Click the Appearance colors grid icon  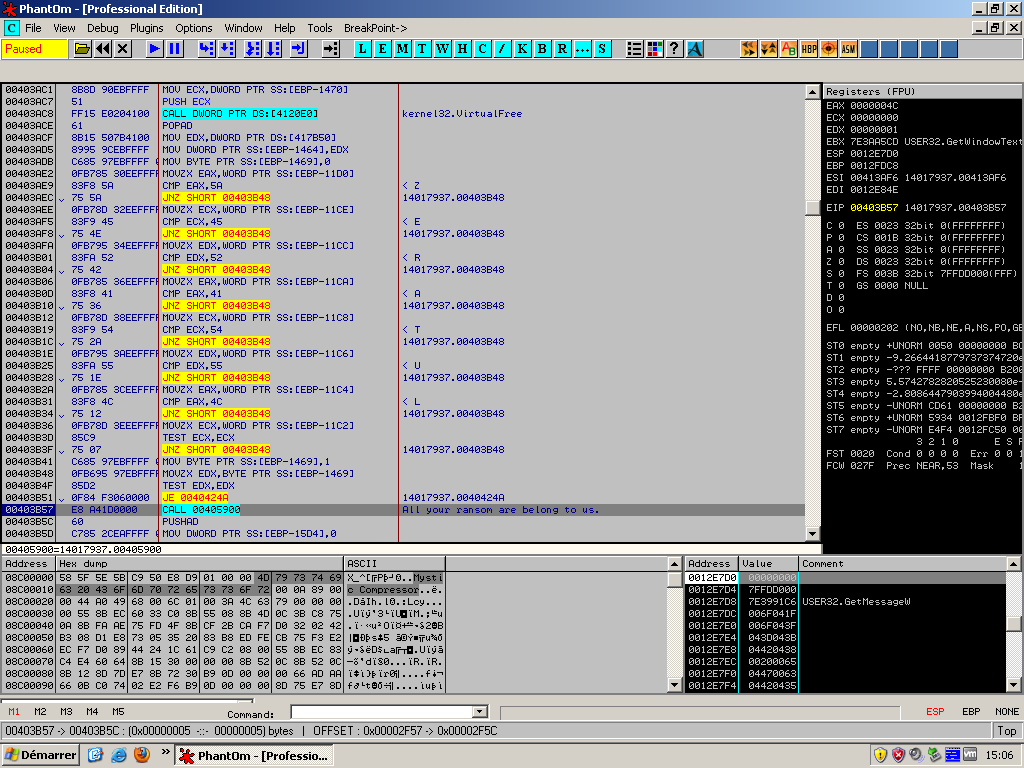(654, 49)
